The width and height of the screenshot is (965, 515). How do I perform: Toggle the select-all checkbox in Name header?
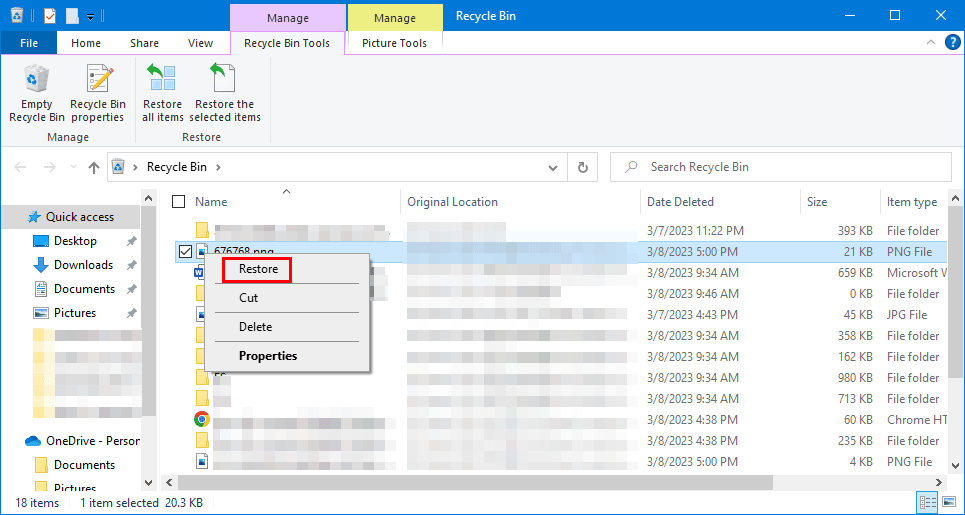pos(179,202)
